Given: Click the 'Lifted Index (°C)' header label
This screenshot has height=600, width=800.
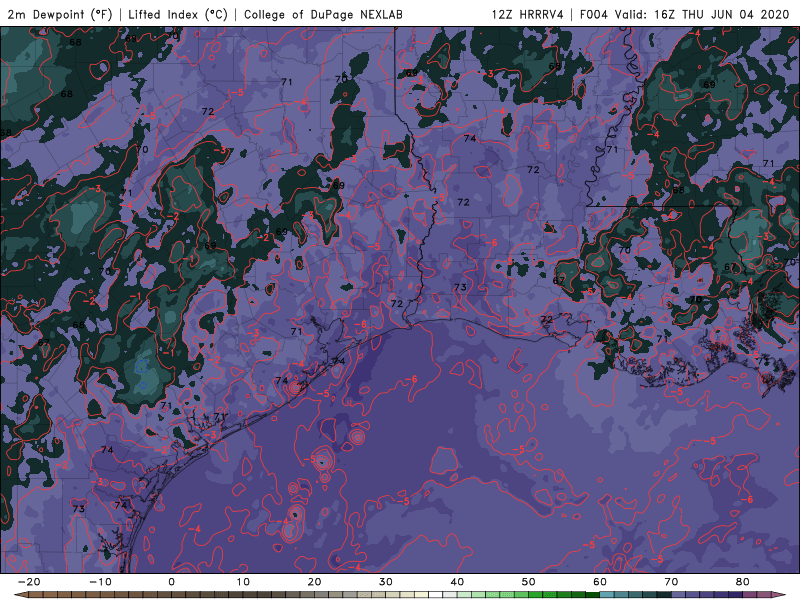Looking at the screenshot, I should pos(178,15).
